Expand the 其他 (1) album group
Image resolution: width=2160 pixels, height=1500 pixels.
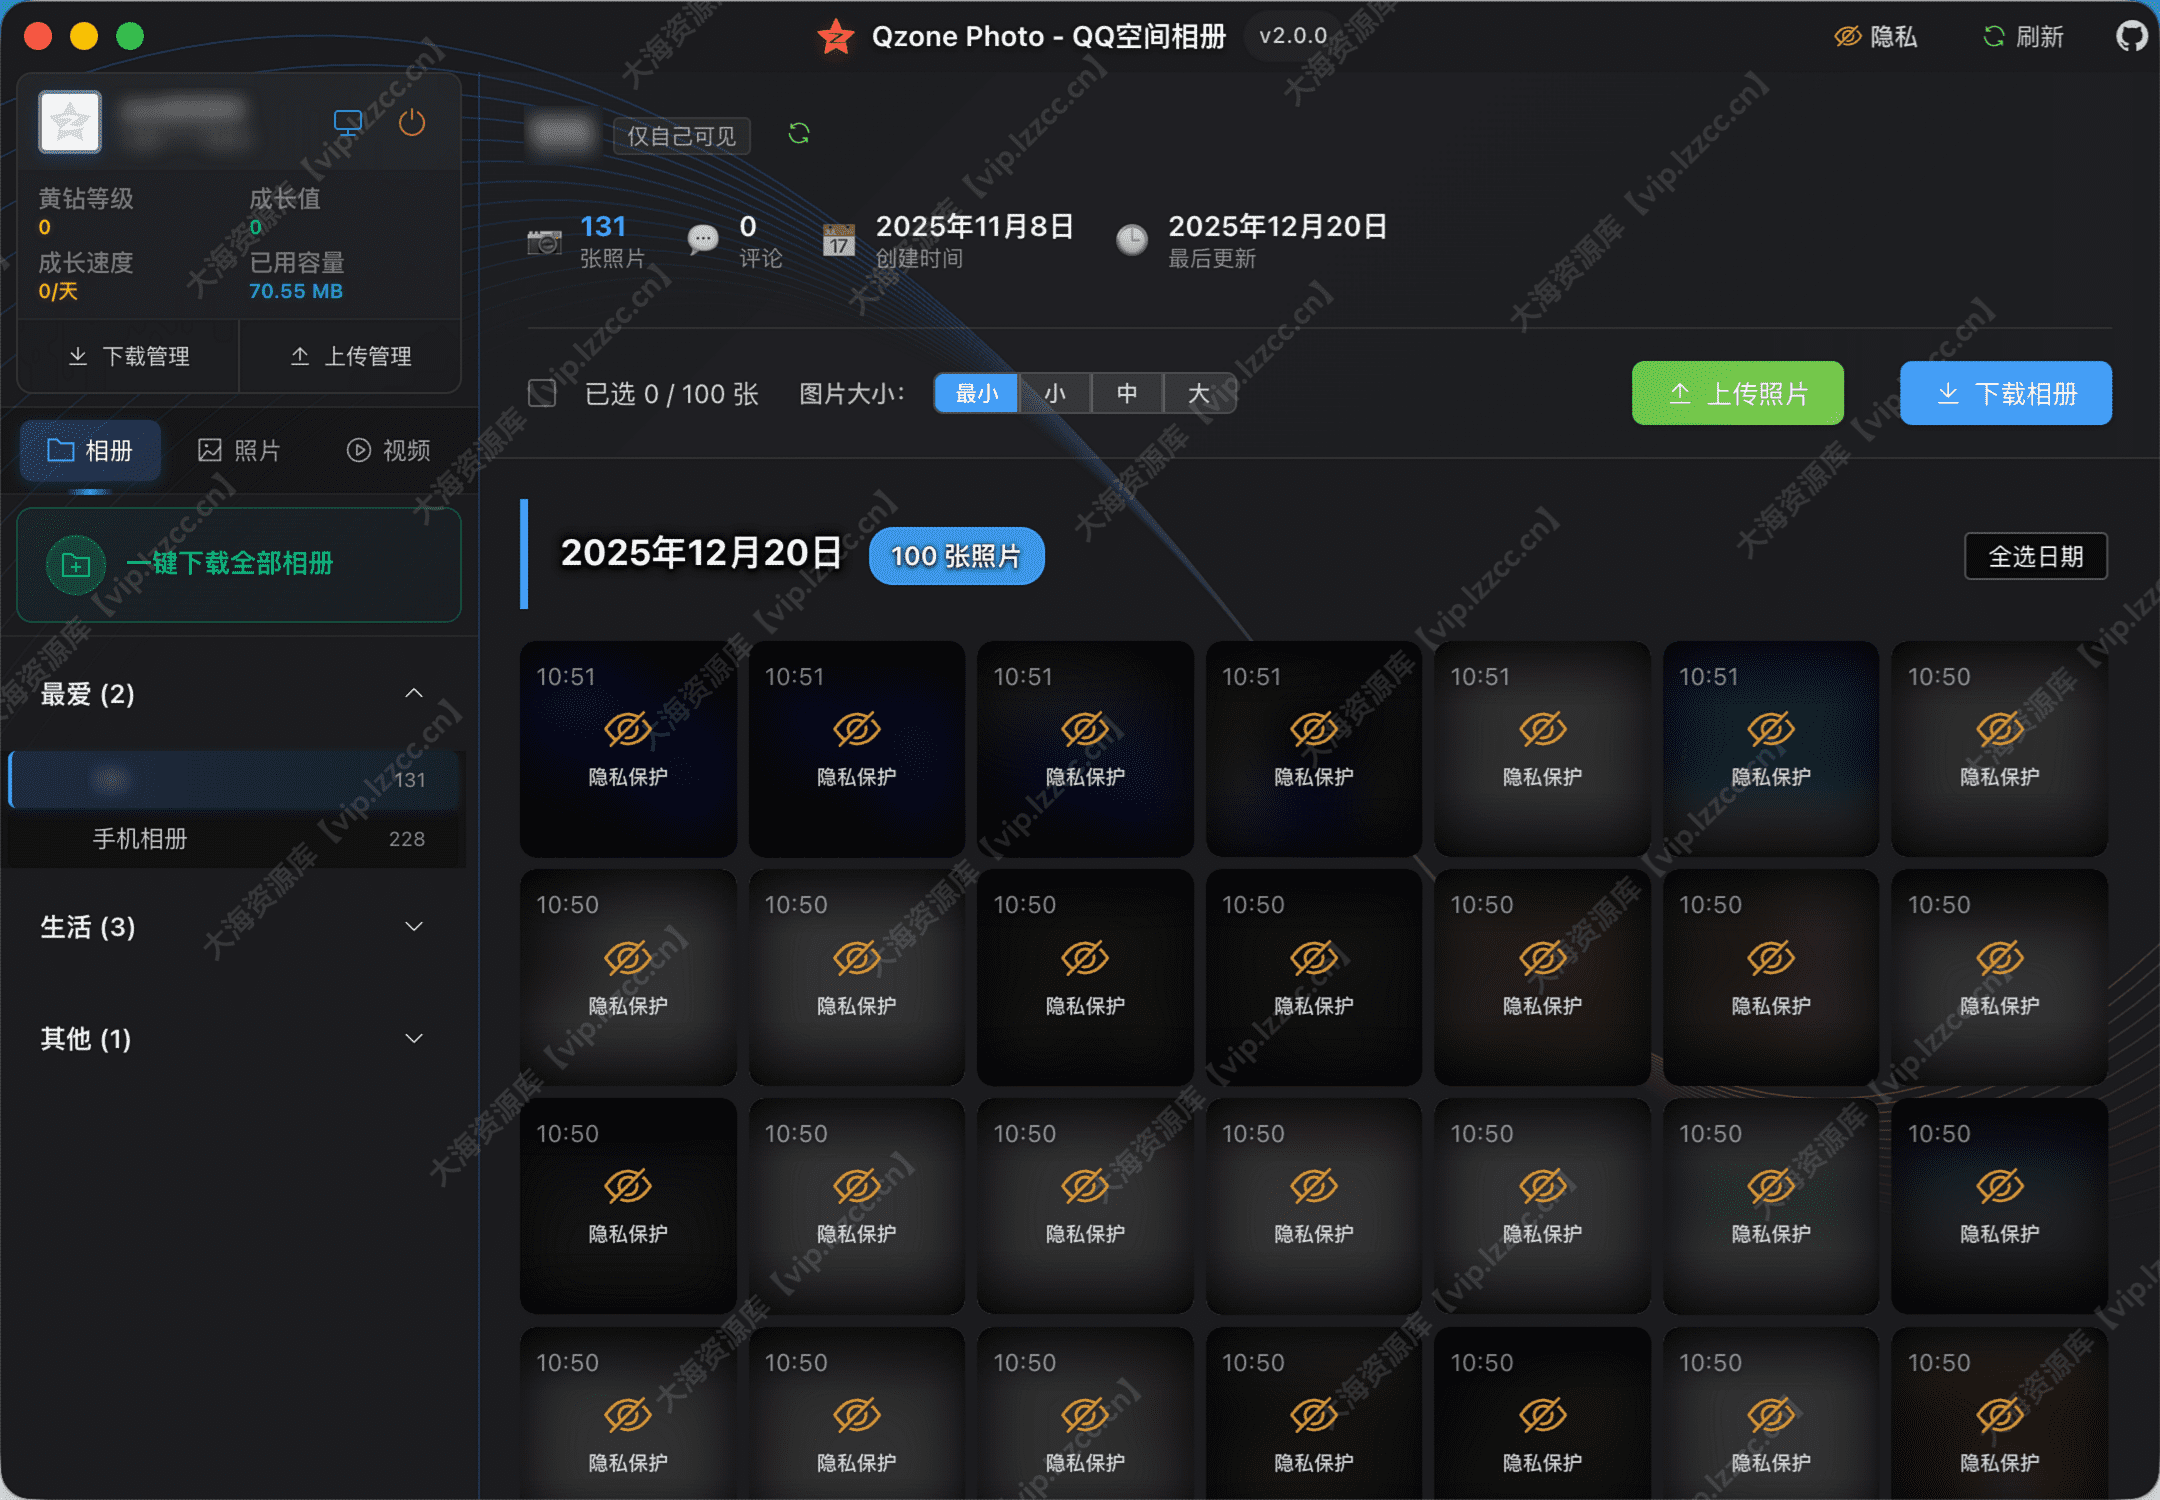414,1038
